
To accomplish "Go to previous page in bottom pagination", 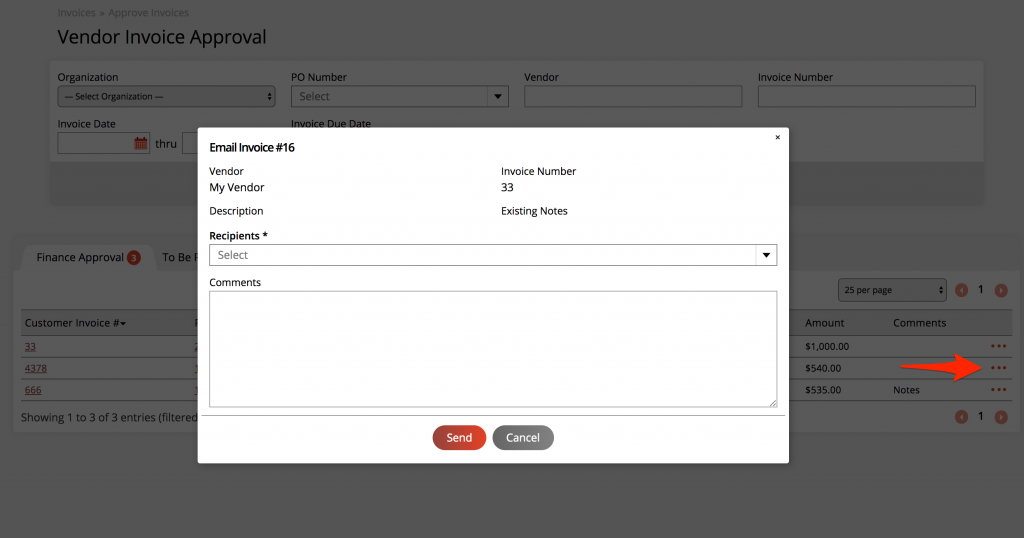I will (x=961, y=417).
